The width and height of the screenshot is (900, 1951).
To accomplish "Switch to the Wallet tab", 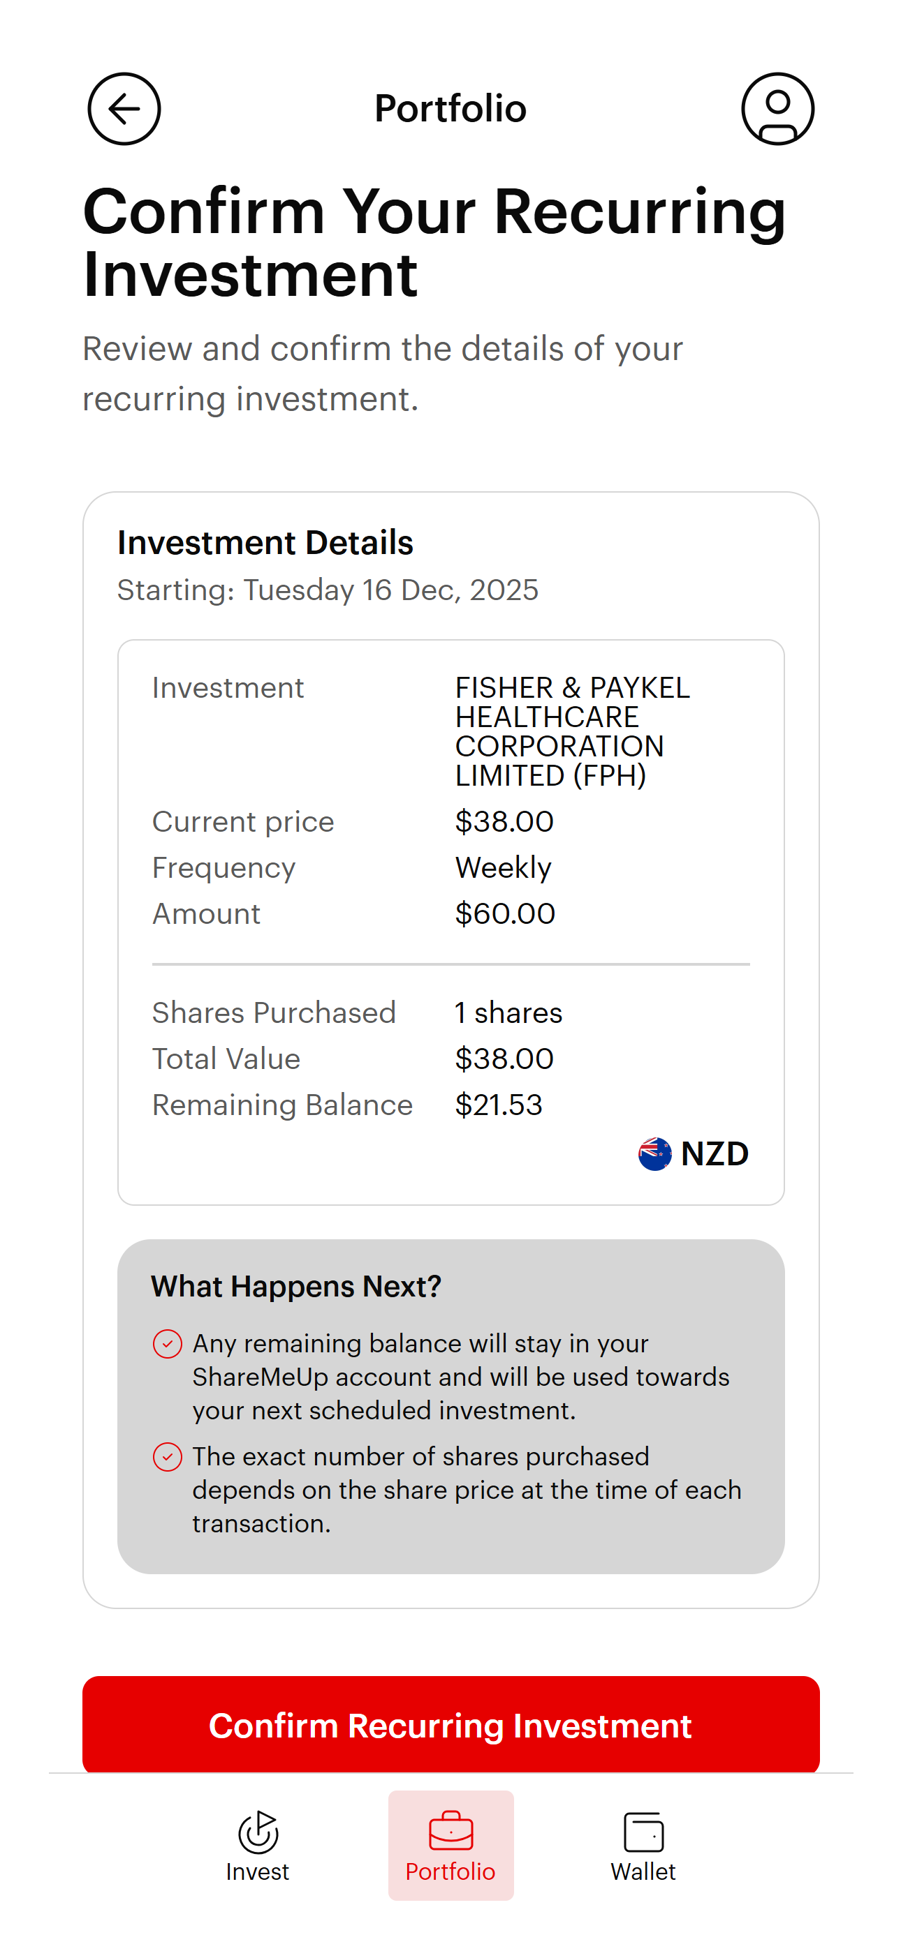I will (x=643, y=1846).
